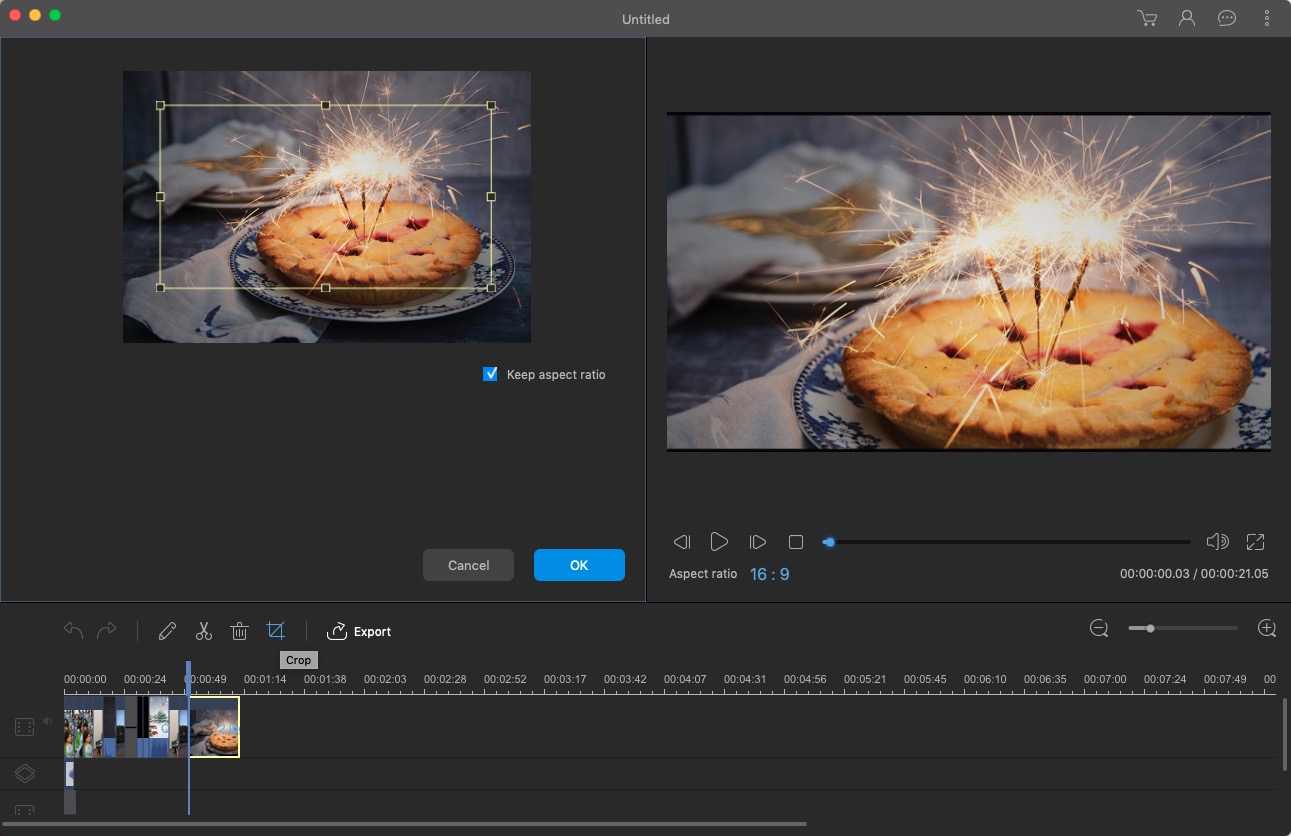Click the vertical timeline scrollbar

click(1285, 734)
